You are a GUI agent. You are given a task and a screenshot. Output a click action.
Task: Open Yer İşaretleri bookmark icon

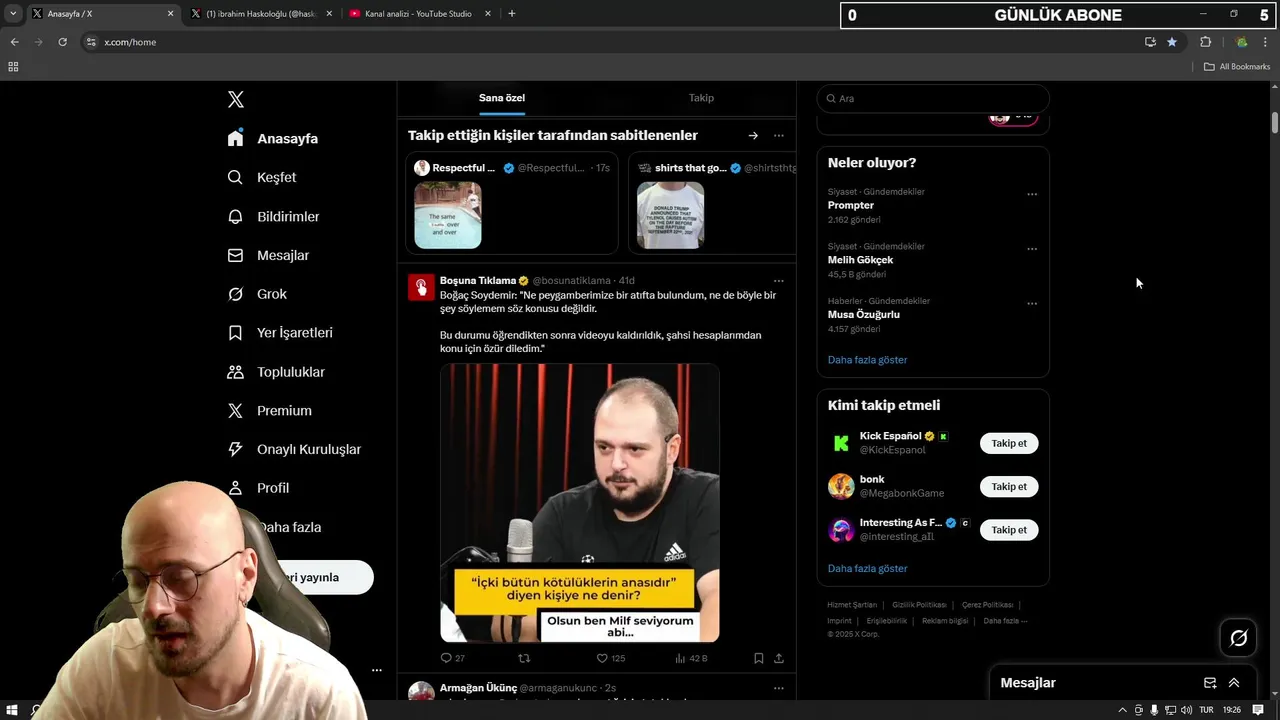click(x=235, y=332)
